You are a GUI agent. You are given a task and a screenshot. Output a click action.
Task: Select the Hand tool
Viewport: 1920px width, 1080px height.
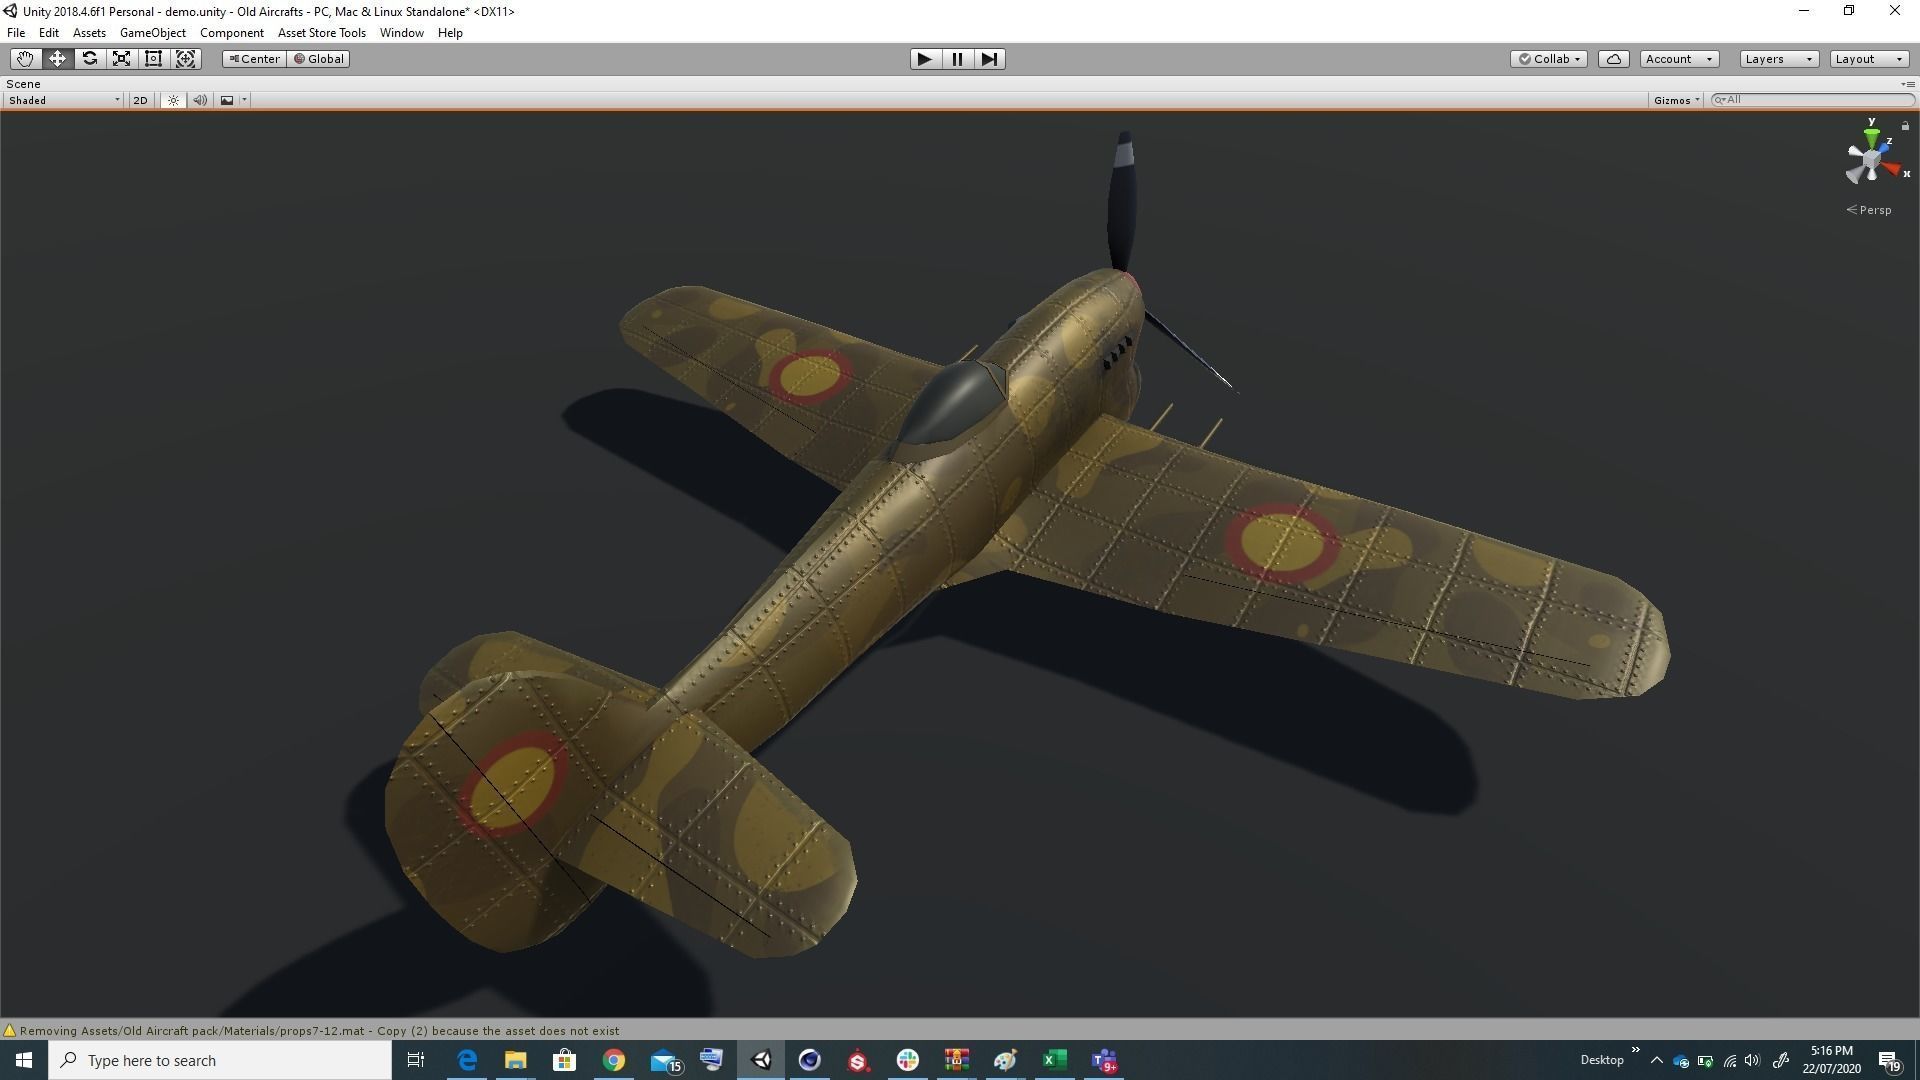pos(25,59)
